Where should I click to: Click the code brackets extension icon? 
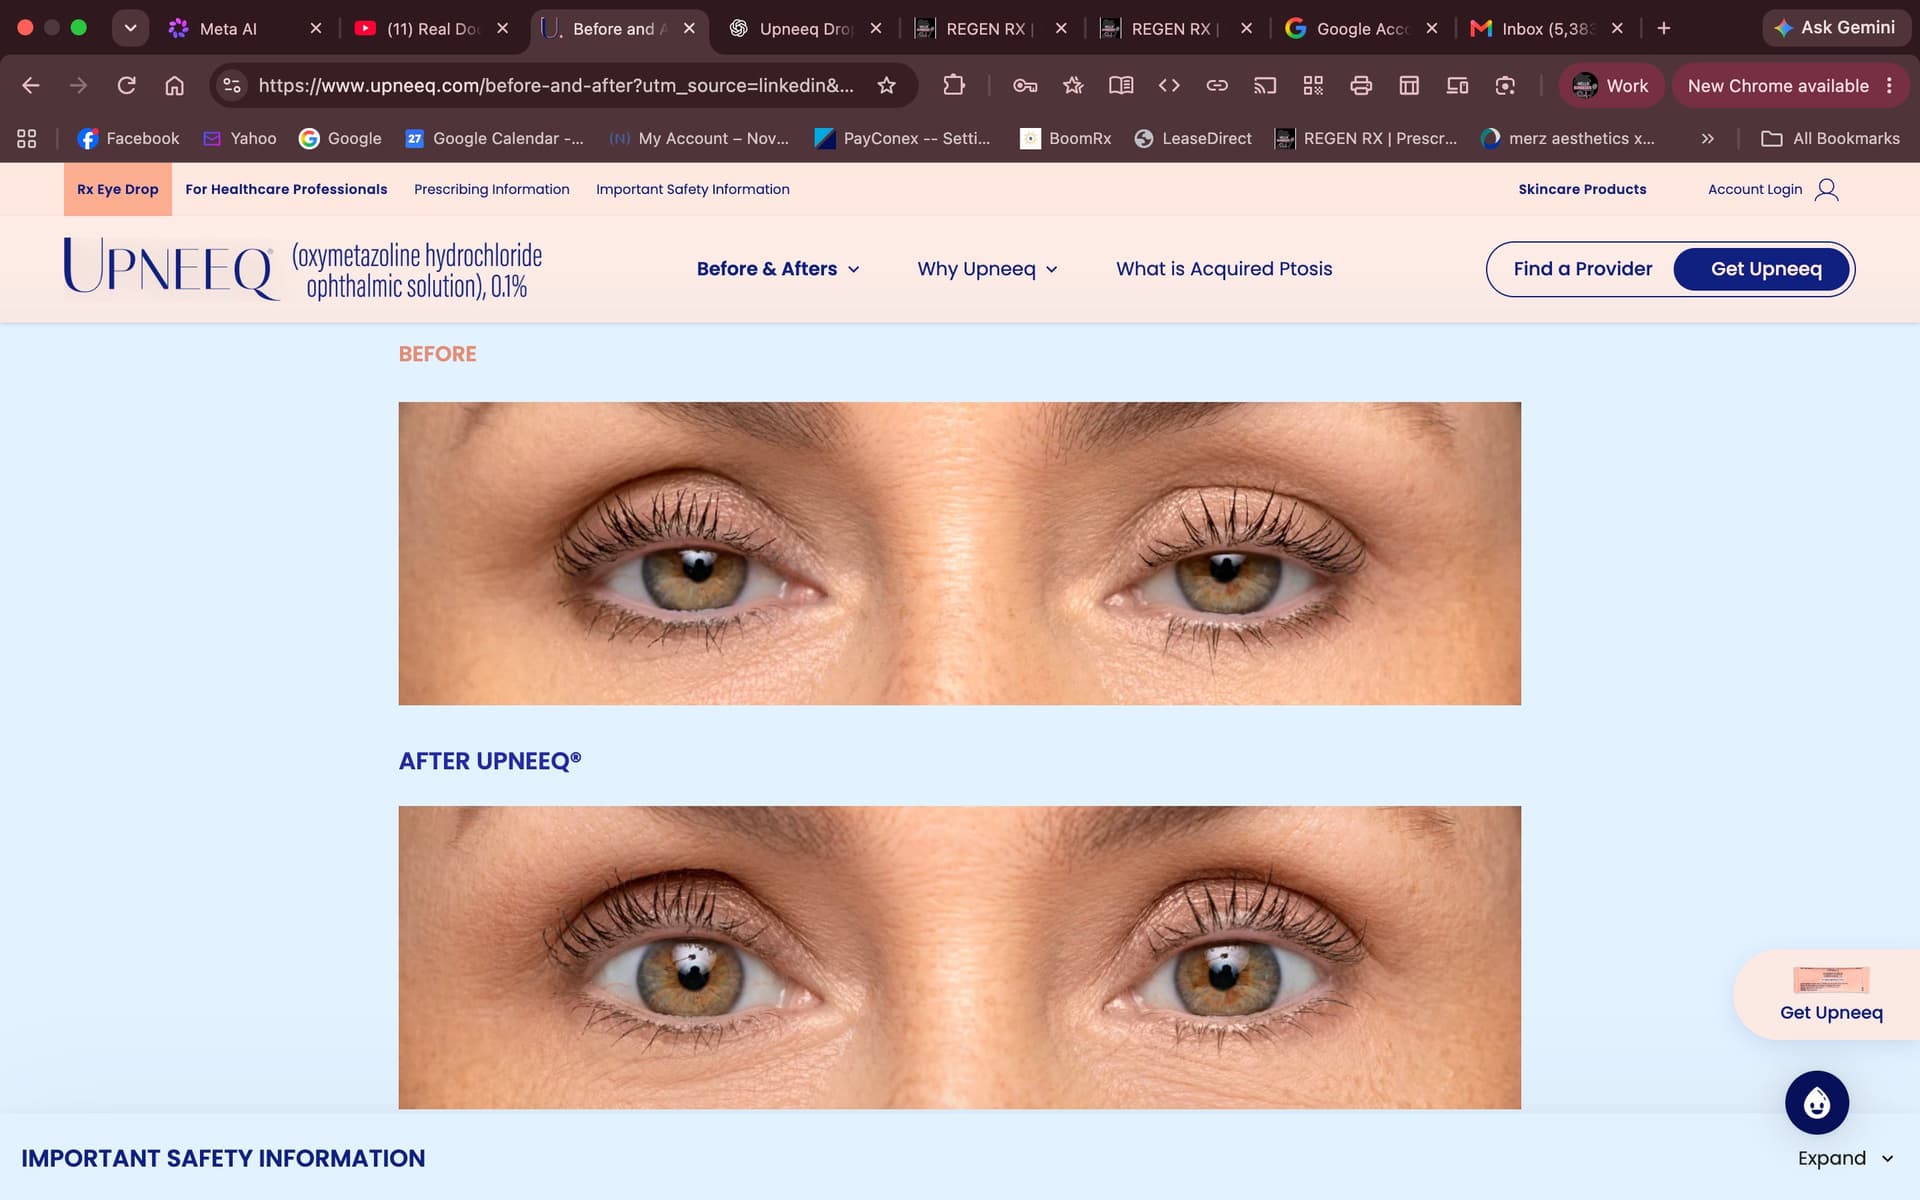pyautogui.click(x=1169, y=86)
